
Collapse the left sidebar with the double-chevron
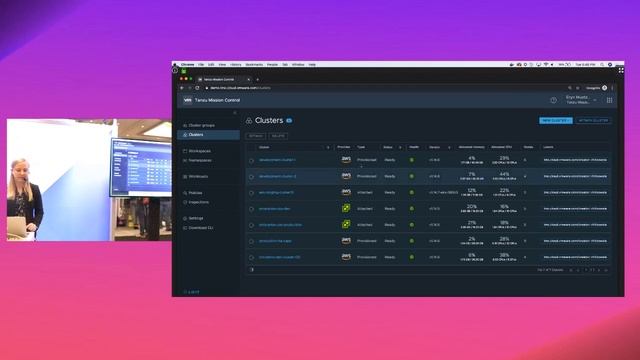(x=235, y=112)
